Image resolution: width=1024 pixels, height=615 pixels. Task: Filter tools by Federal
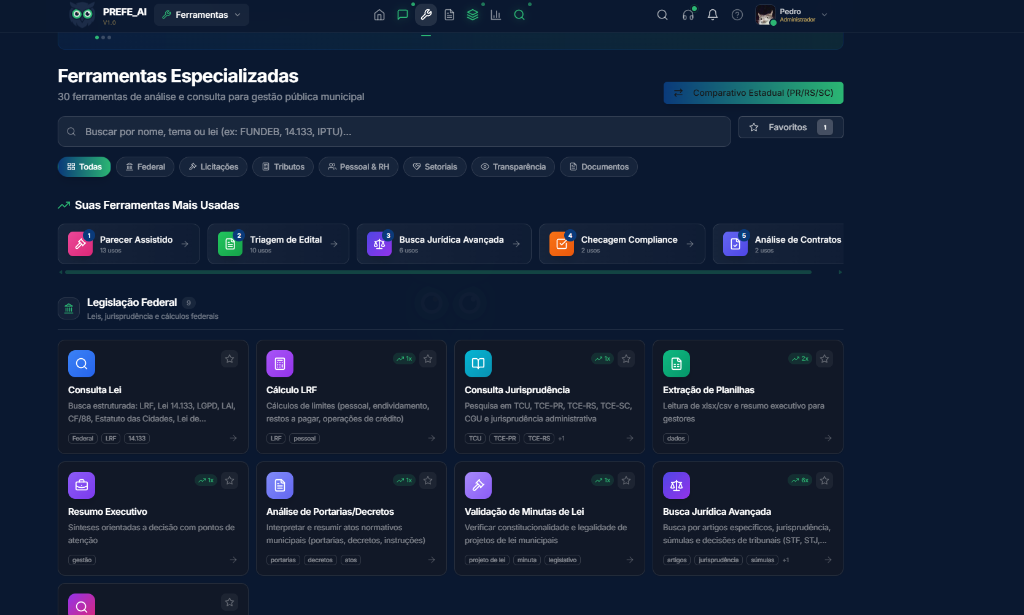point(145,166)
